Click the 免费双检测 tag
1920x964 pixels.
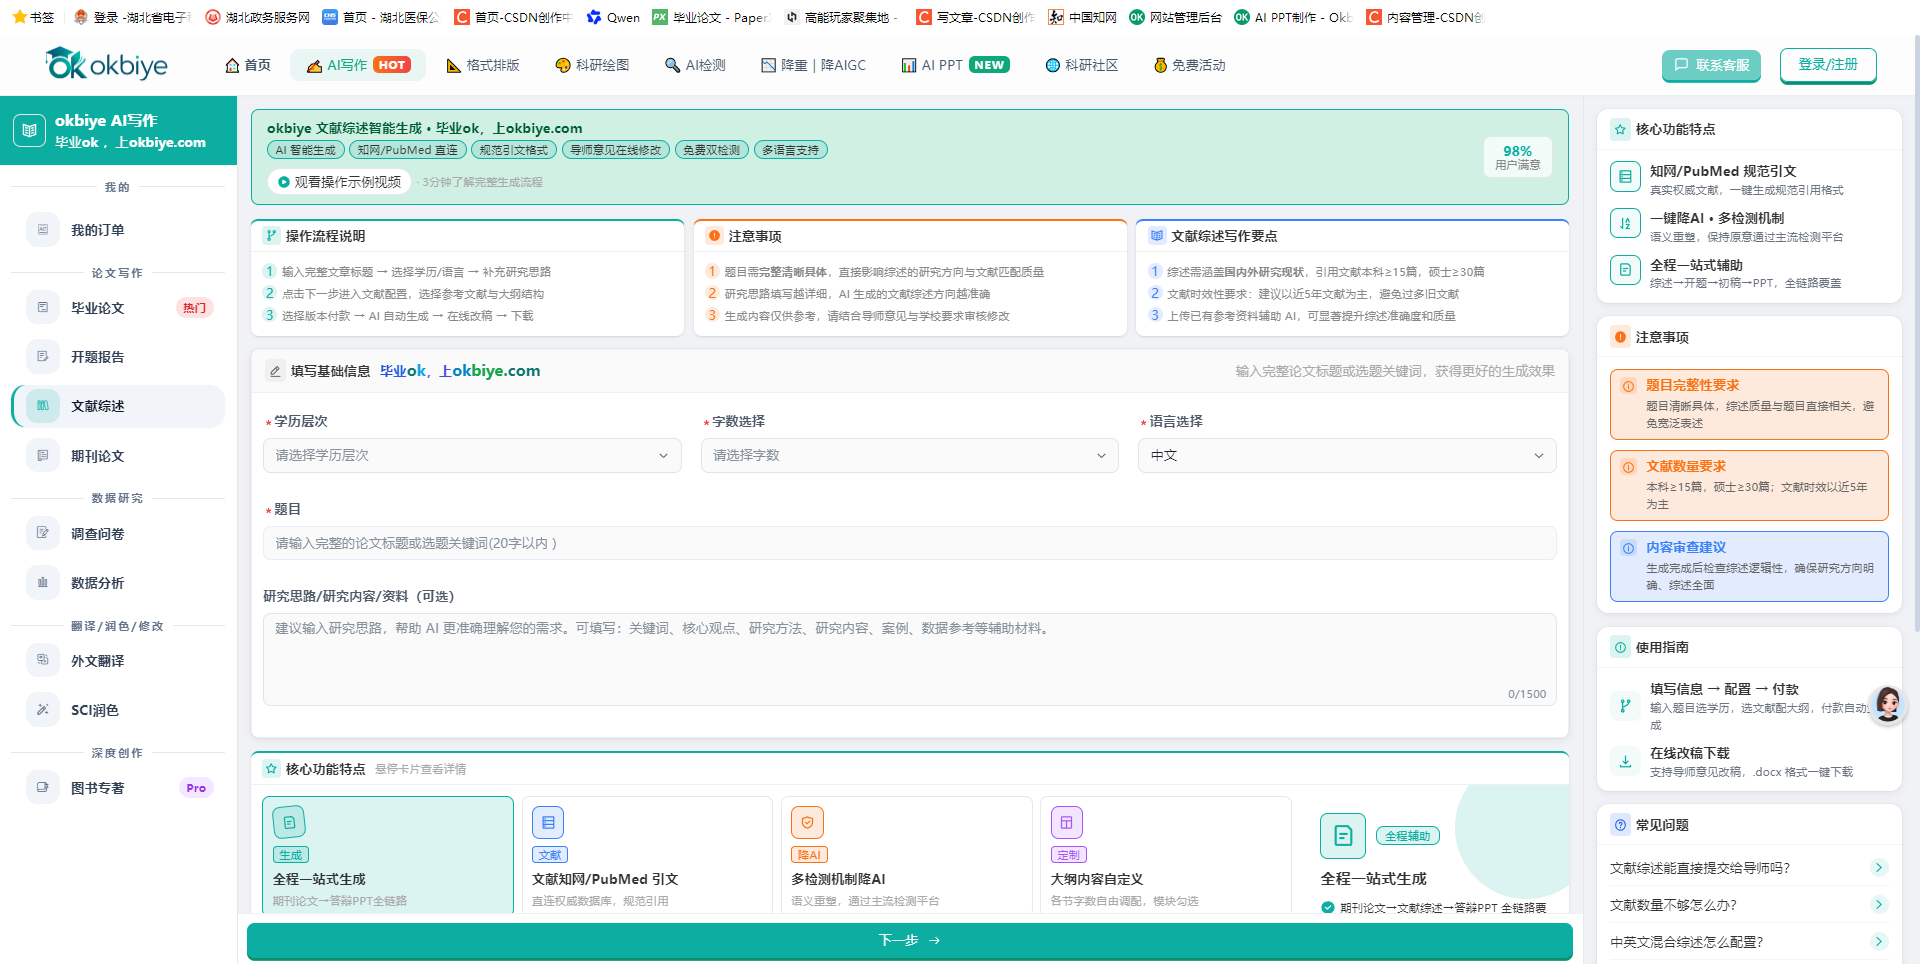[712, 150]
